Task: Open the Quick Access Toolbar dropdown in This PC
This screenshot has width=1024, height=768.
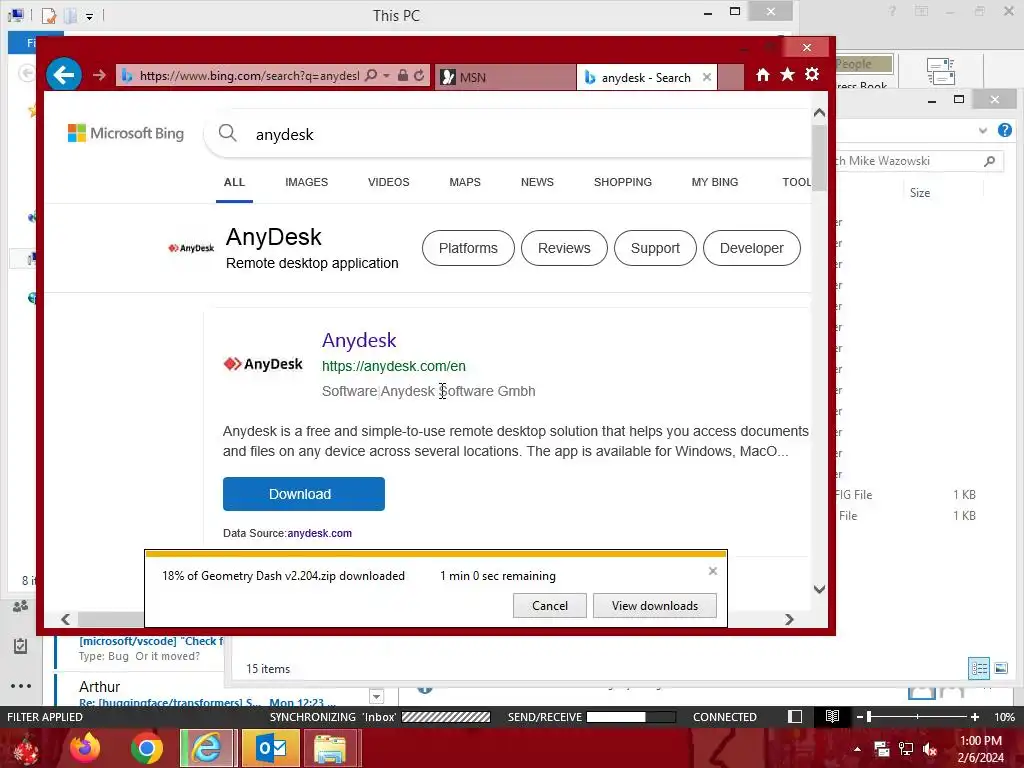Action: pos(89,16)
